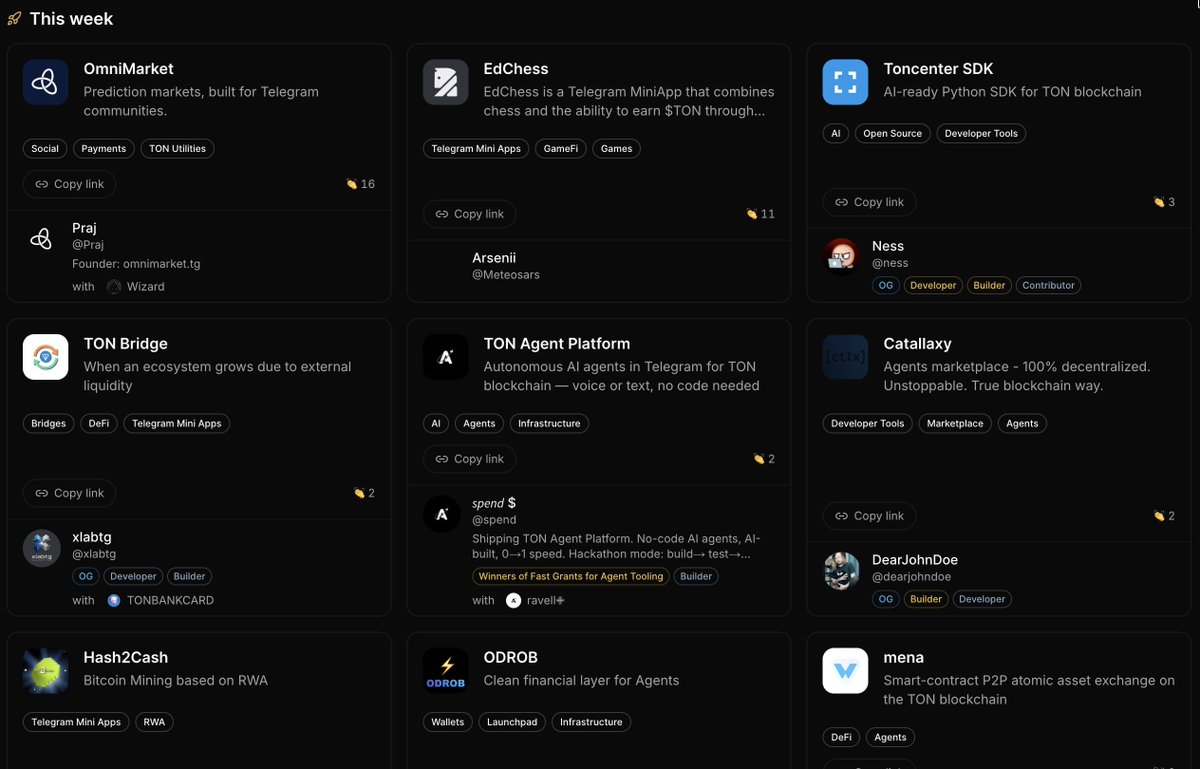Select the Launchpad tag on ODROB
The width and height of the screenshot is (1200, 769).
tap(512, 722)
